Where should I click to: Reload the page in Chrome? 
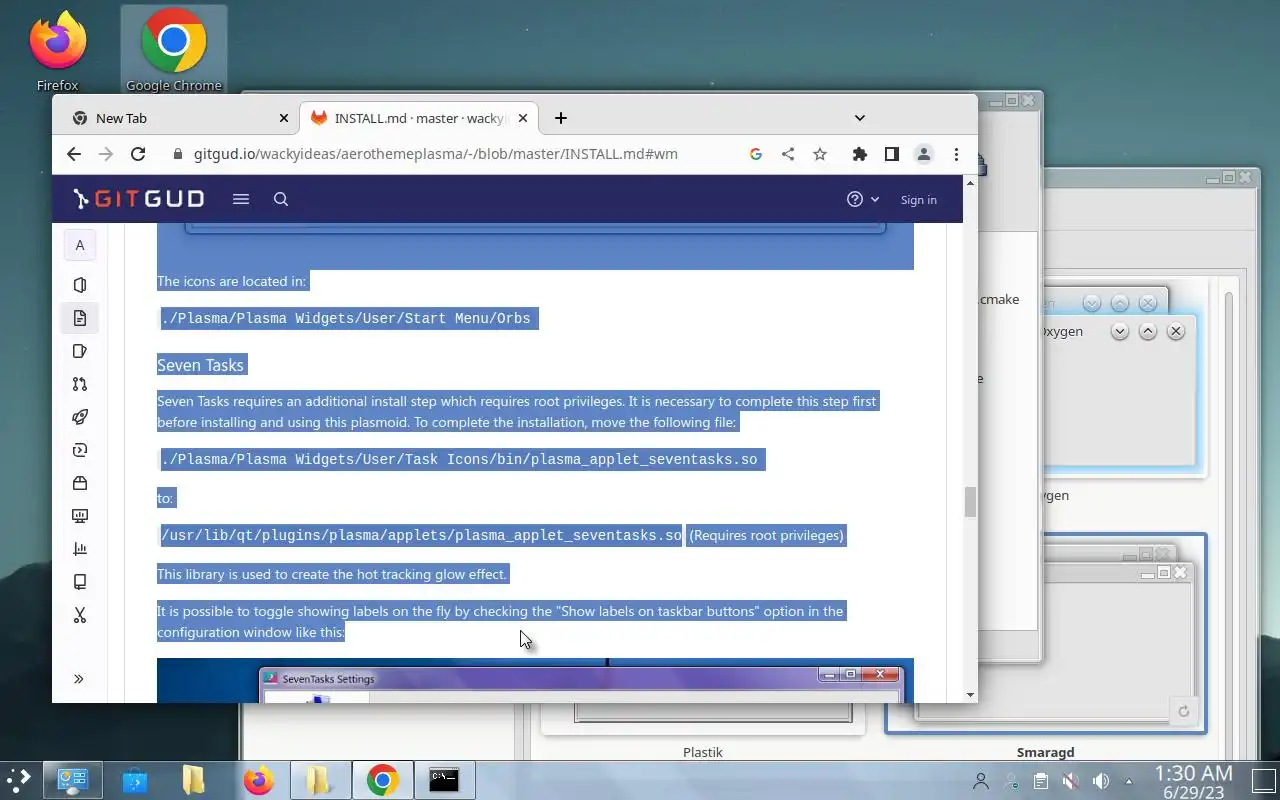[138, 154]
